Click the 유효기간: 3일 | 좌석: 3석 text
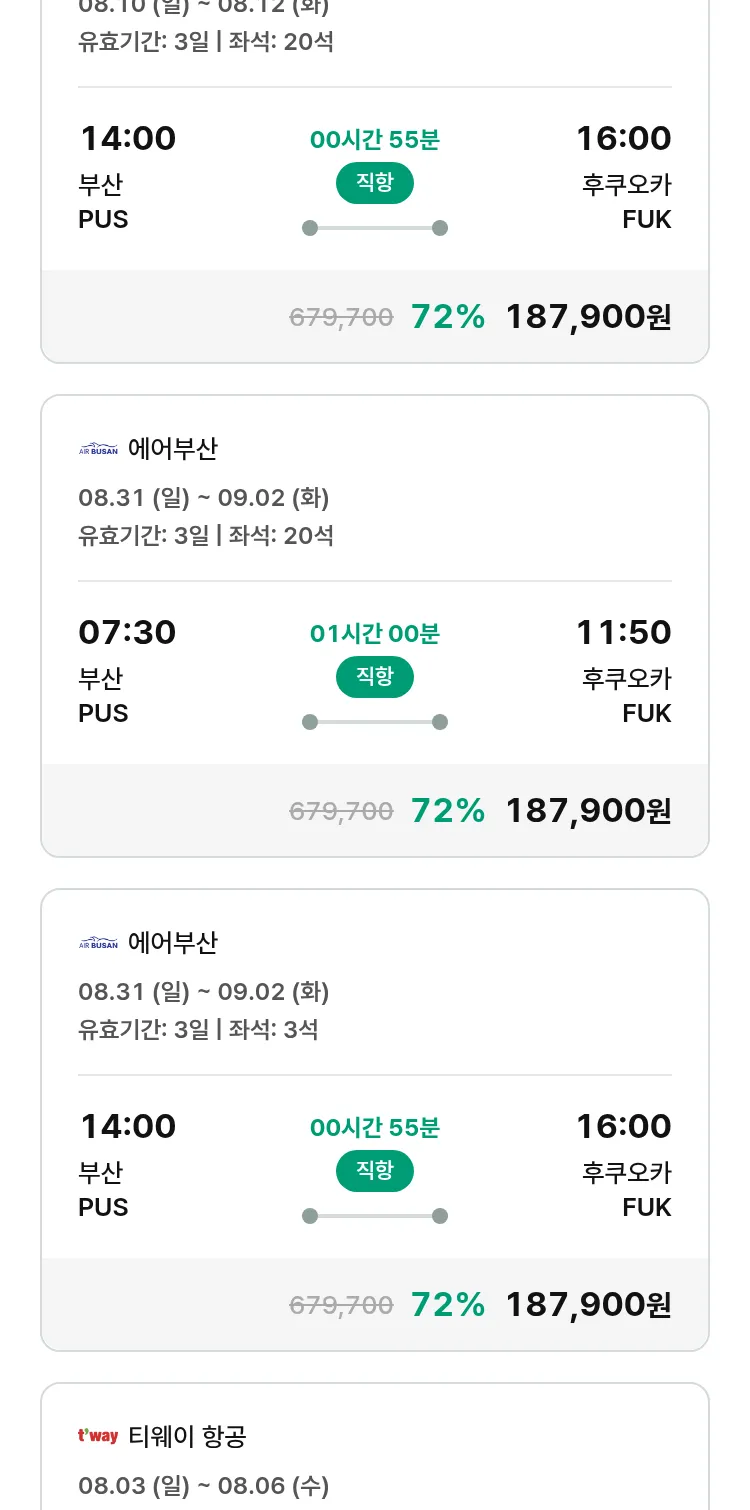 198,1029
